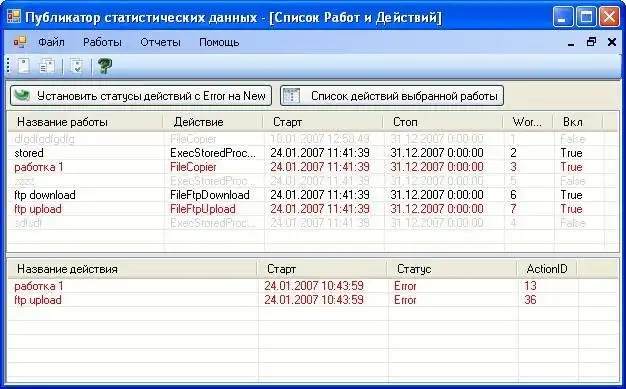Sort by Название действия column header

[133, 269]
